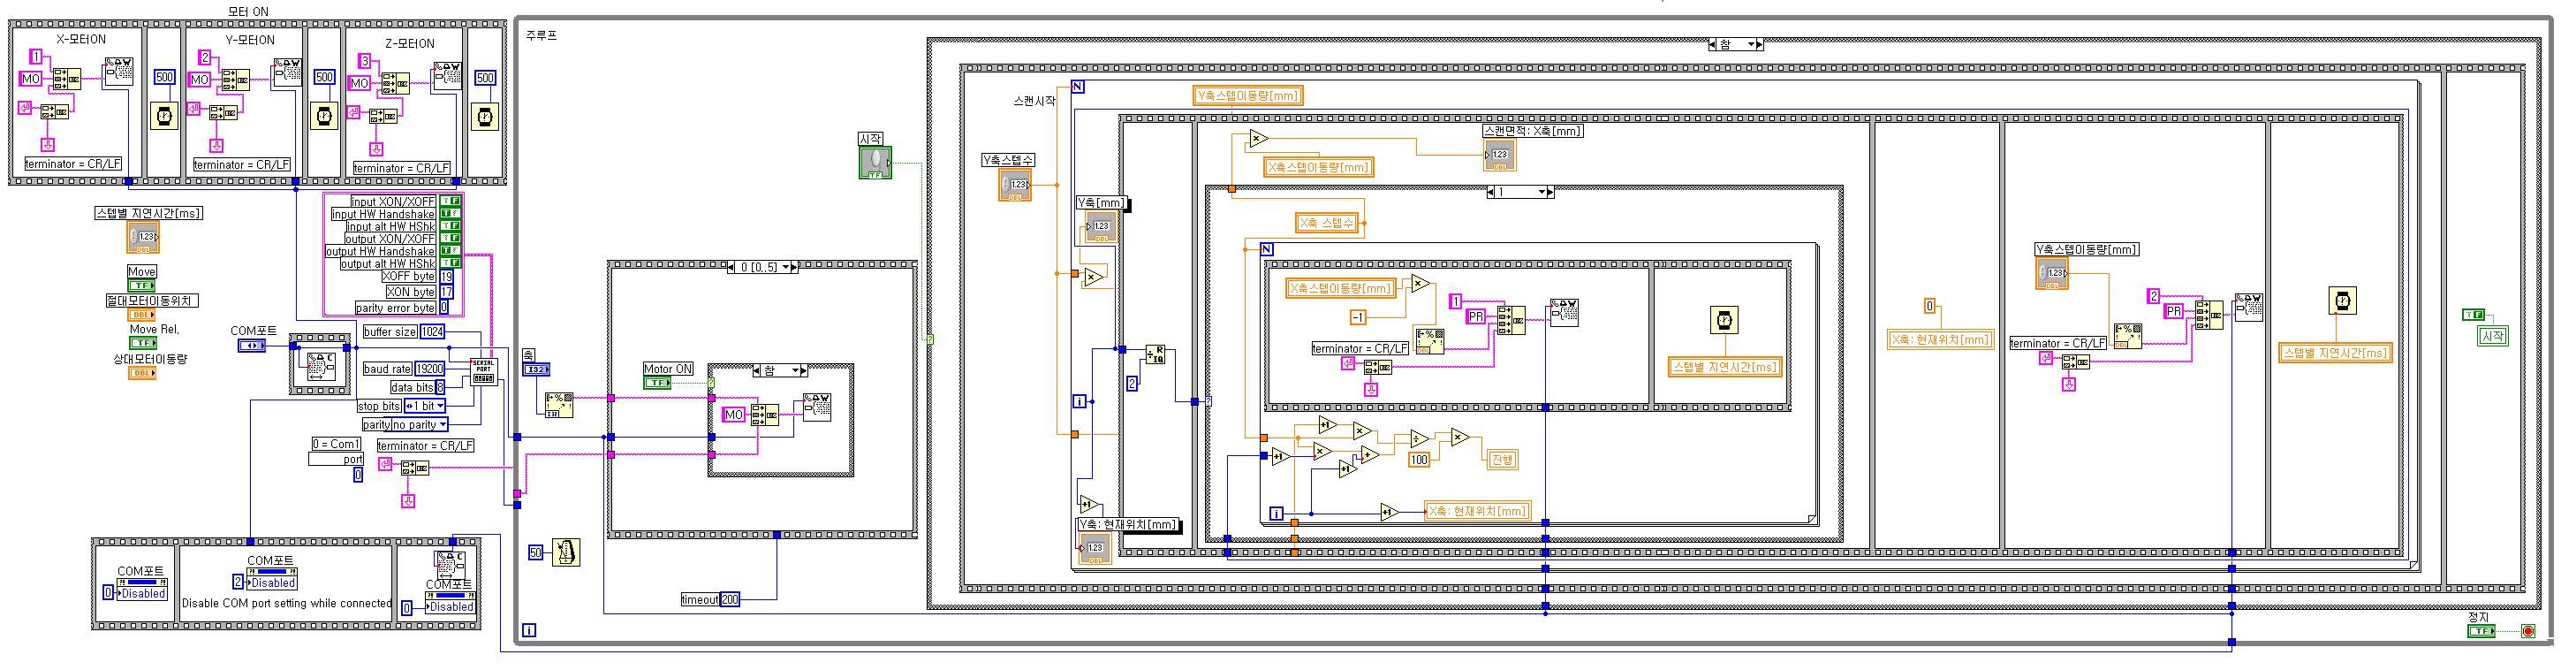The image size is (2576, 670).
Task: Toggle the output XON/XOFF boolean constant
Action: click(450, 239)
